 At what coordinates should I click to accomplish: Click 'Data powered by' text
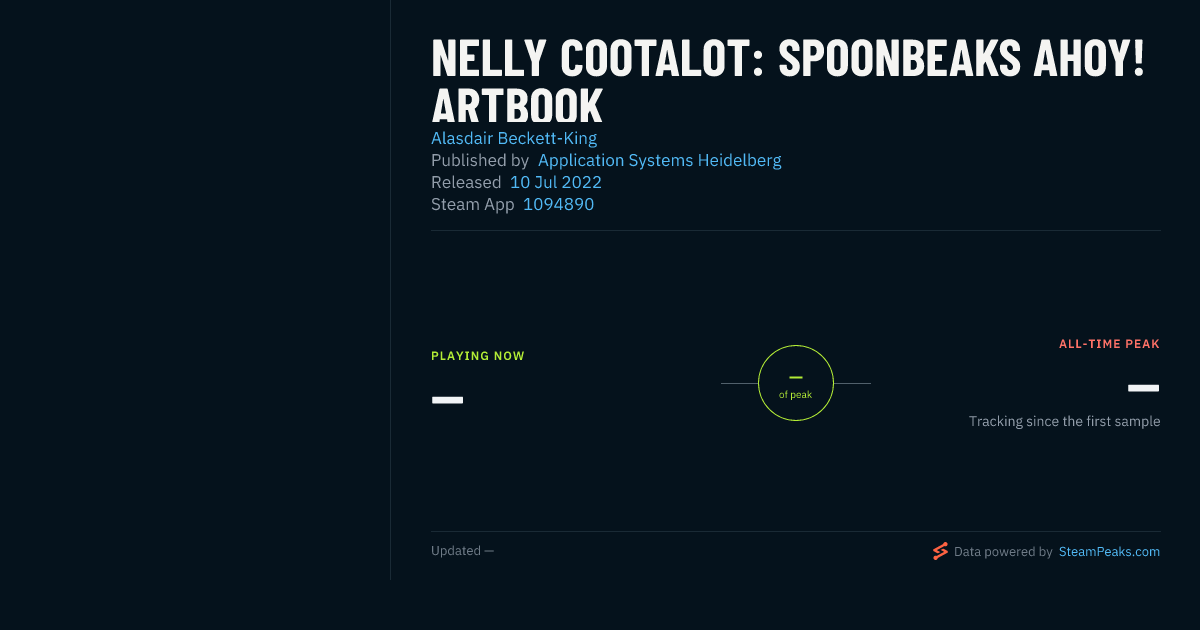click(x=1003, y=551)
